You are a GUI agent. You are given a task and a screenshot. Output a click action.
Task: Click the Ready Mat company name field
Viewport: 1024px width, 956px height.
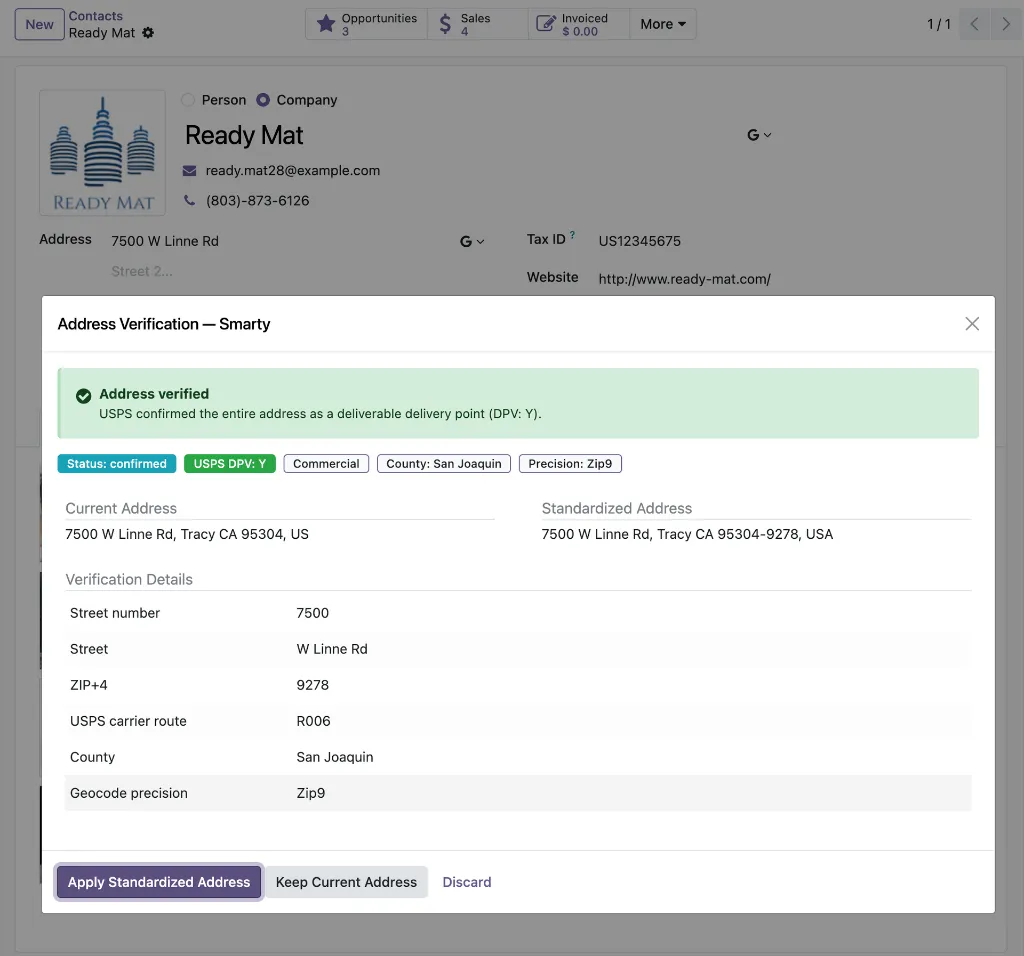(244, 135)
